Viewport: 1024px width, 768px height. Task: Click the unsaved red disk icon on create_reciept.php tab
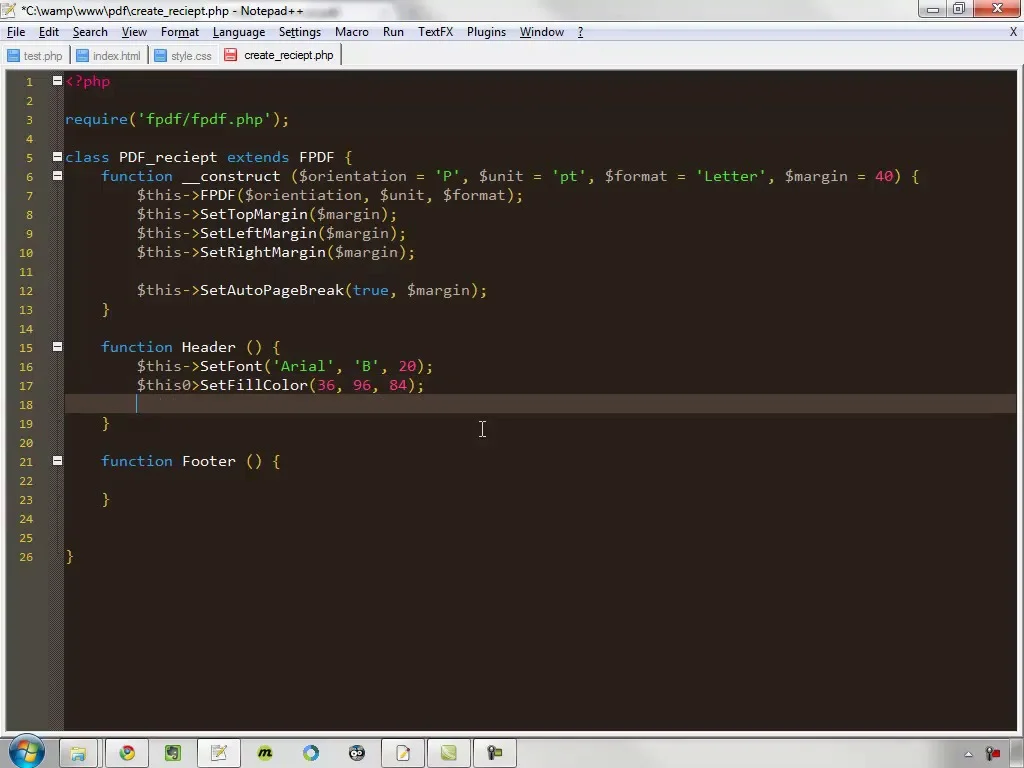[230, 55]
